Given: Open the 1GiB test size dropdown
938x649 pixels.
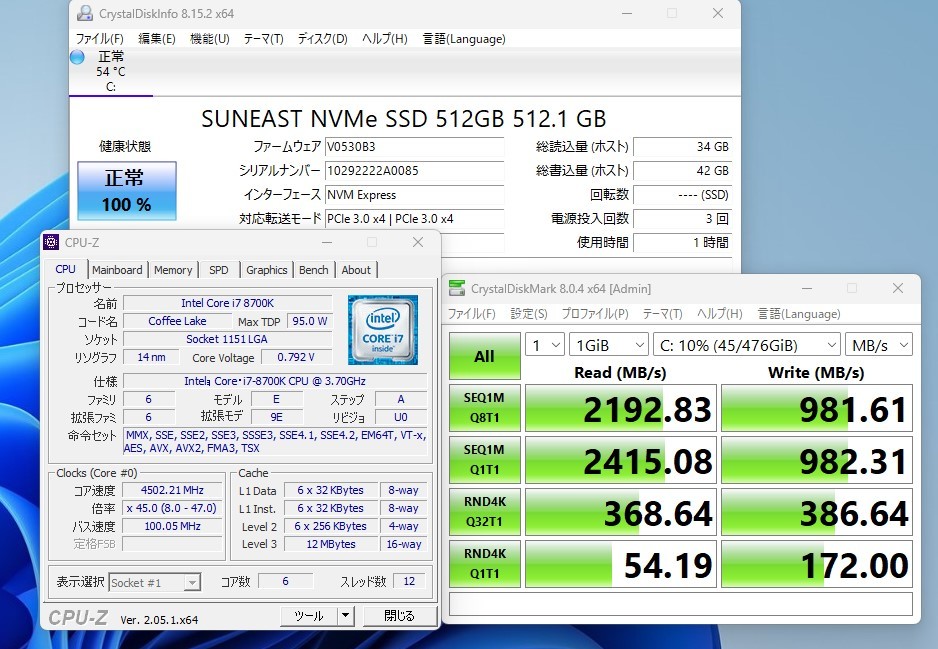Looking at the screenshot, I should 608,345.
